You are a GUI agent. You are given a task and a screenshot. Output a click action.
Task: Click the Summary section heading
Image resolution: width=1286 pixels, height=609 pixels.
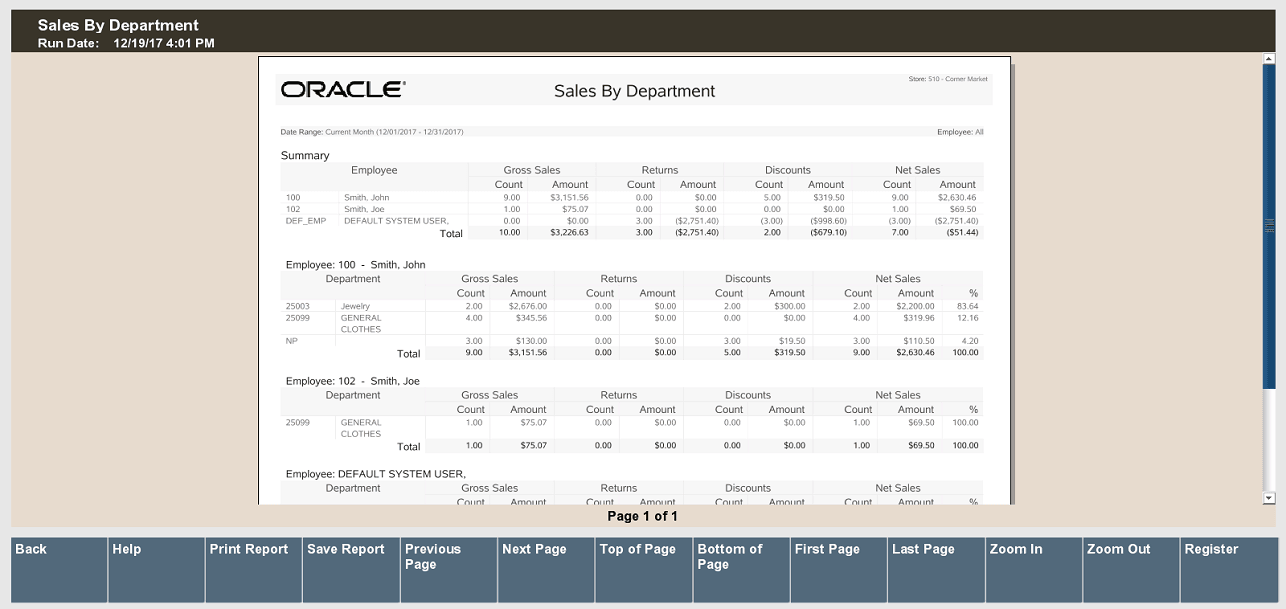pyautogui.click(x=305, y=156)
